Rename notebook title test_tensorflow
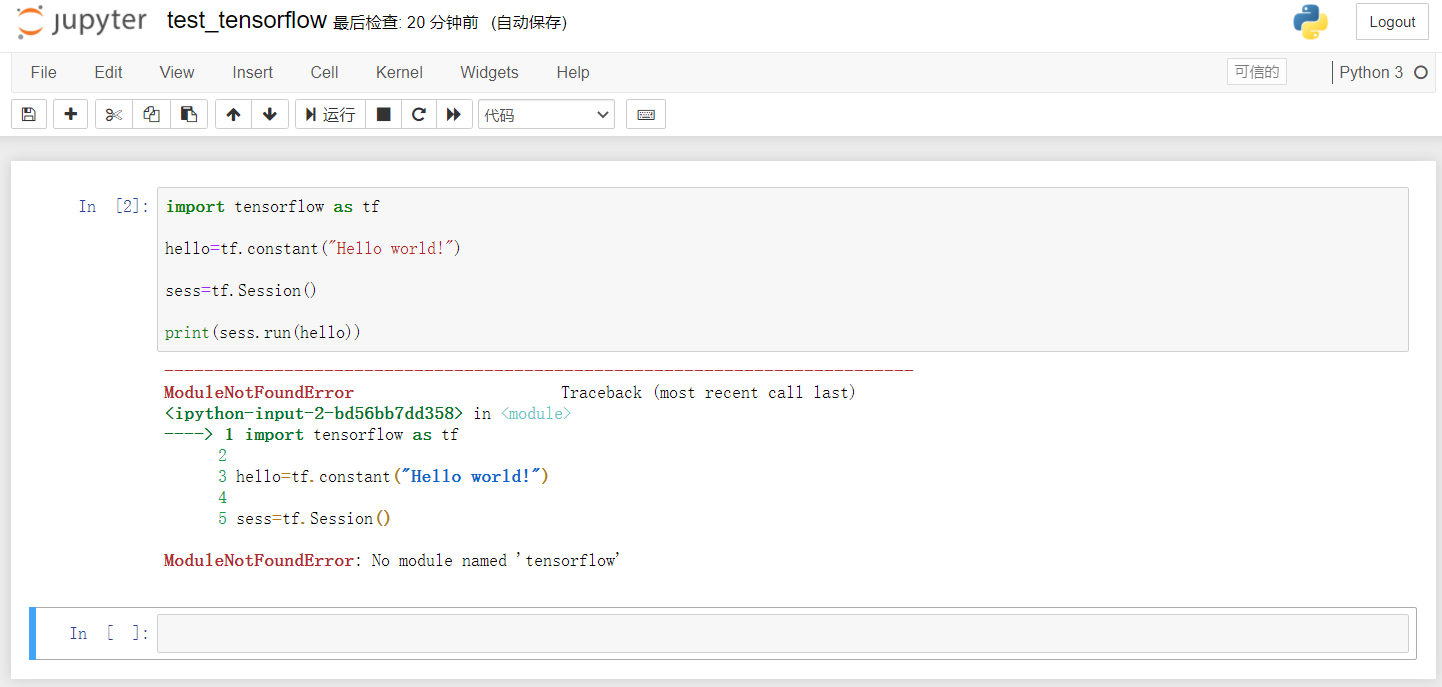 click(x=246, y=21)
